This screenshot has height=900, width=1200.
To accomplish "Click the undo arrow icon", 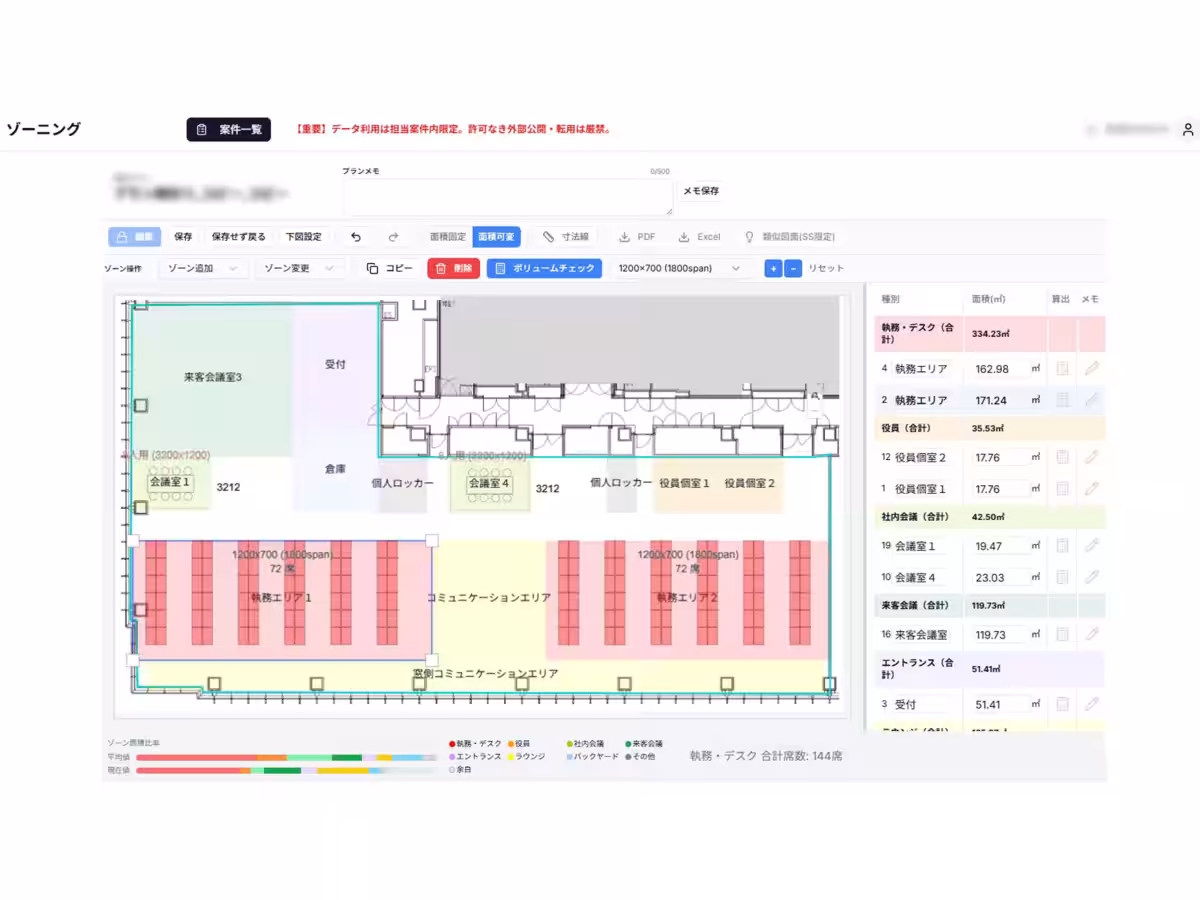I will [356, 237].
